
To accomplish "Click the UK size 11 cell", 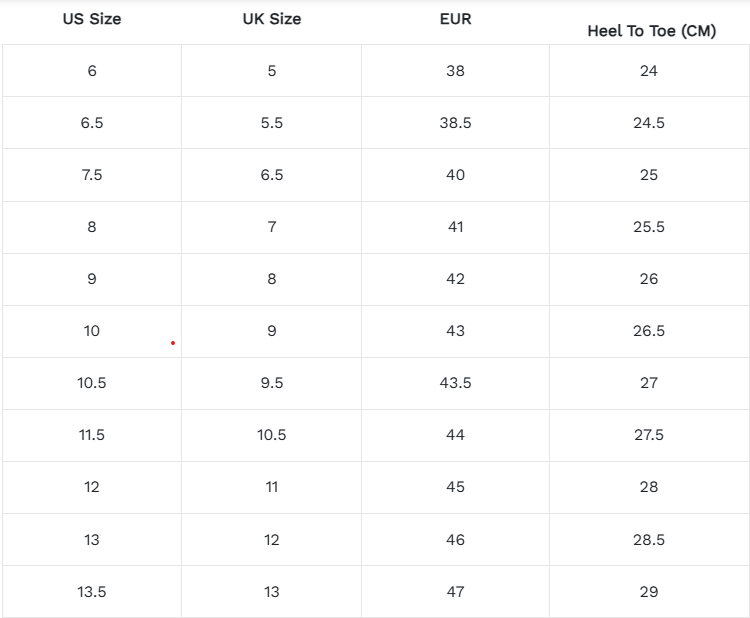I will [271, 487].
